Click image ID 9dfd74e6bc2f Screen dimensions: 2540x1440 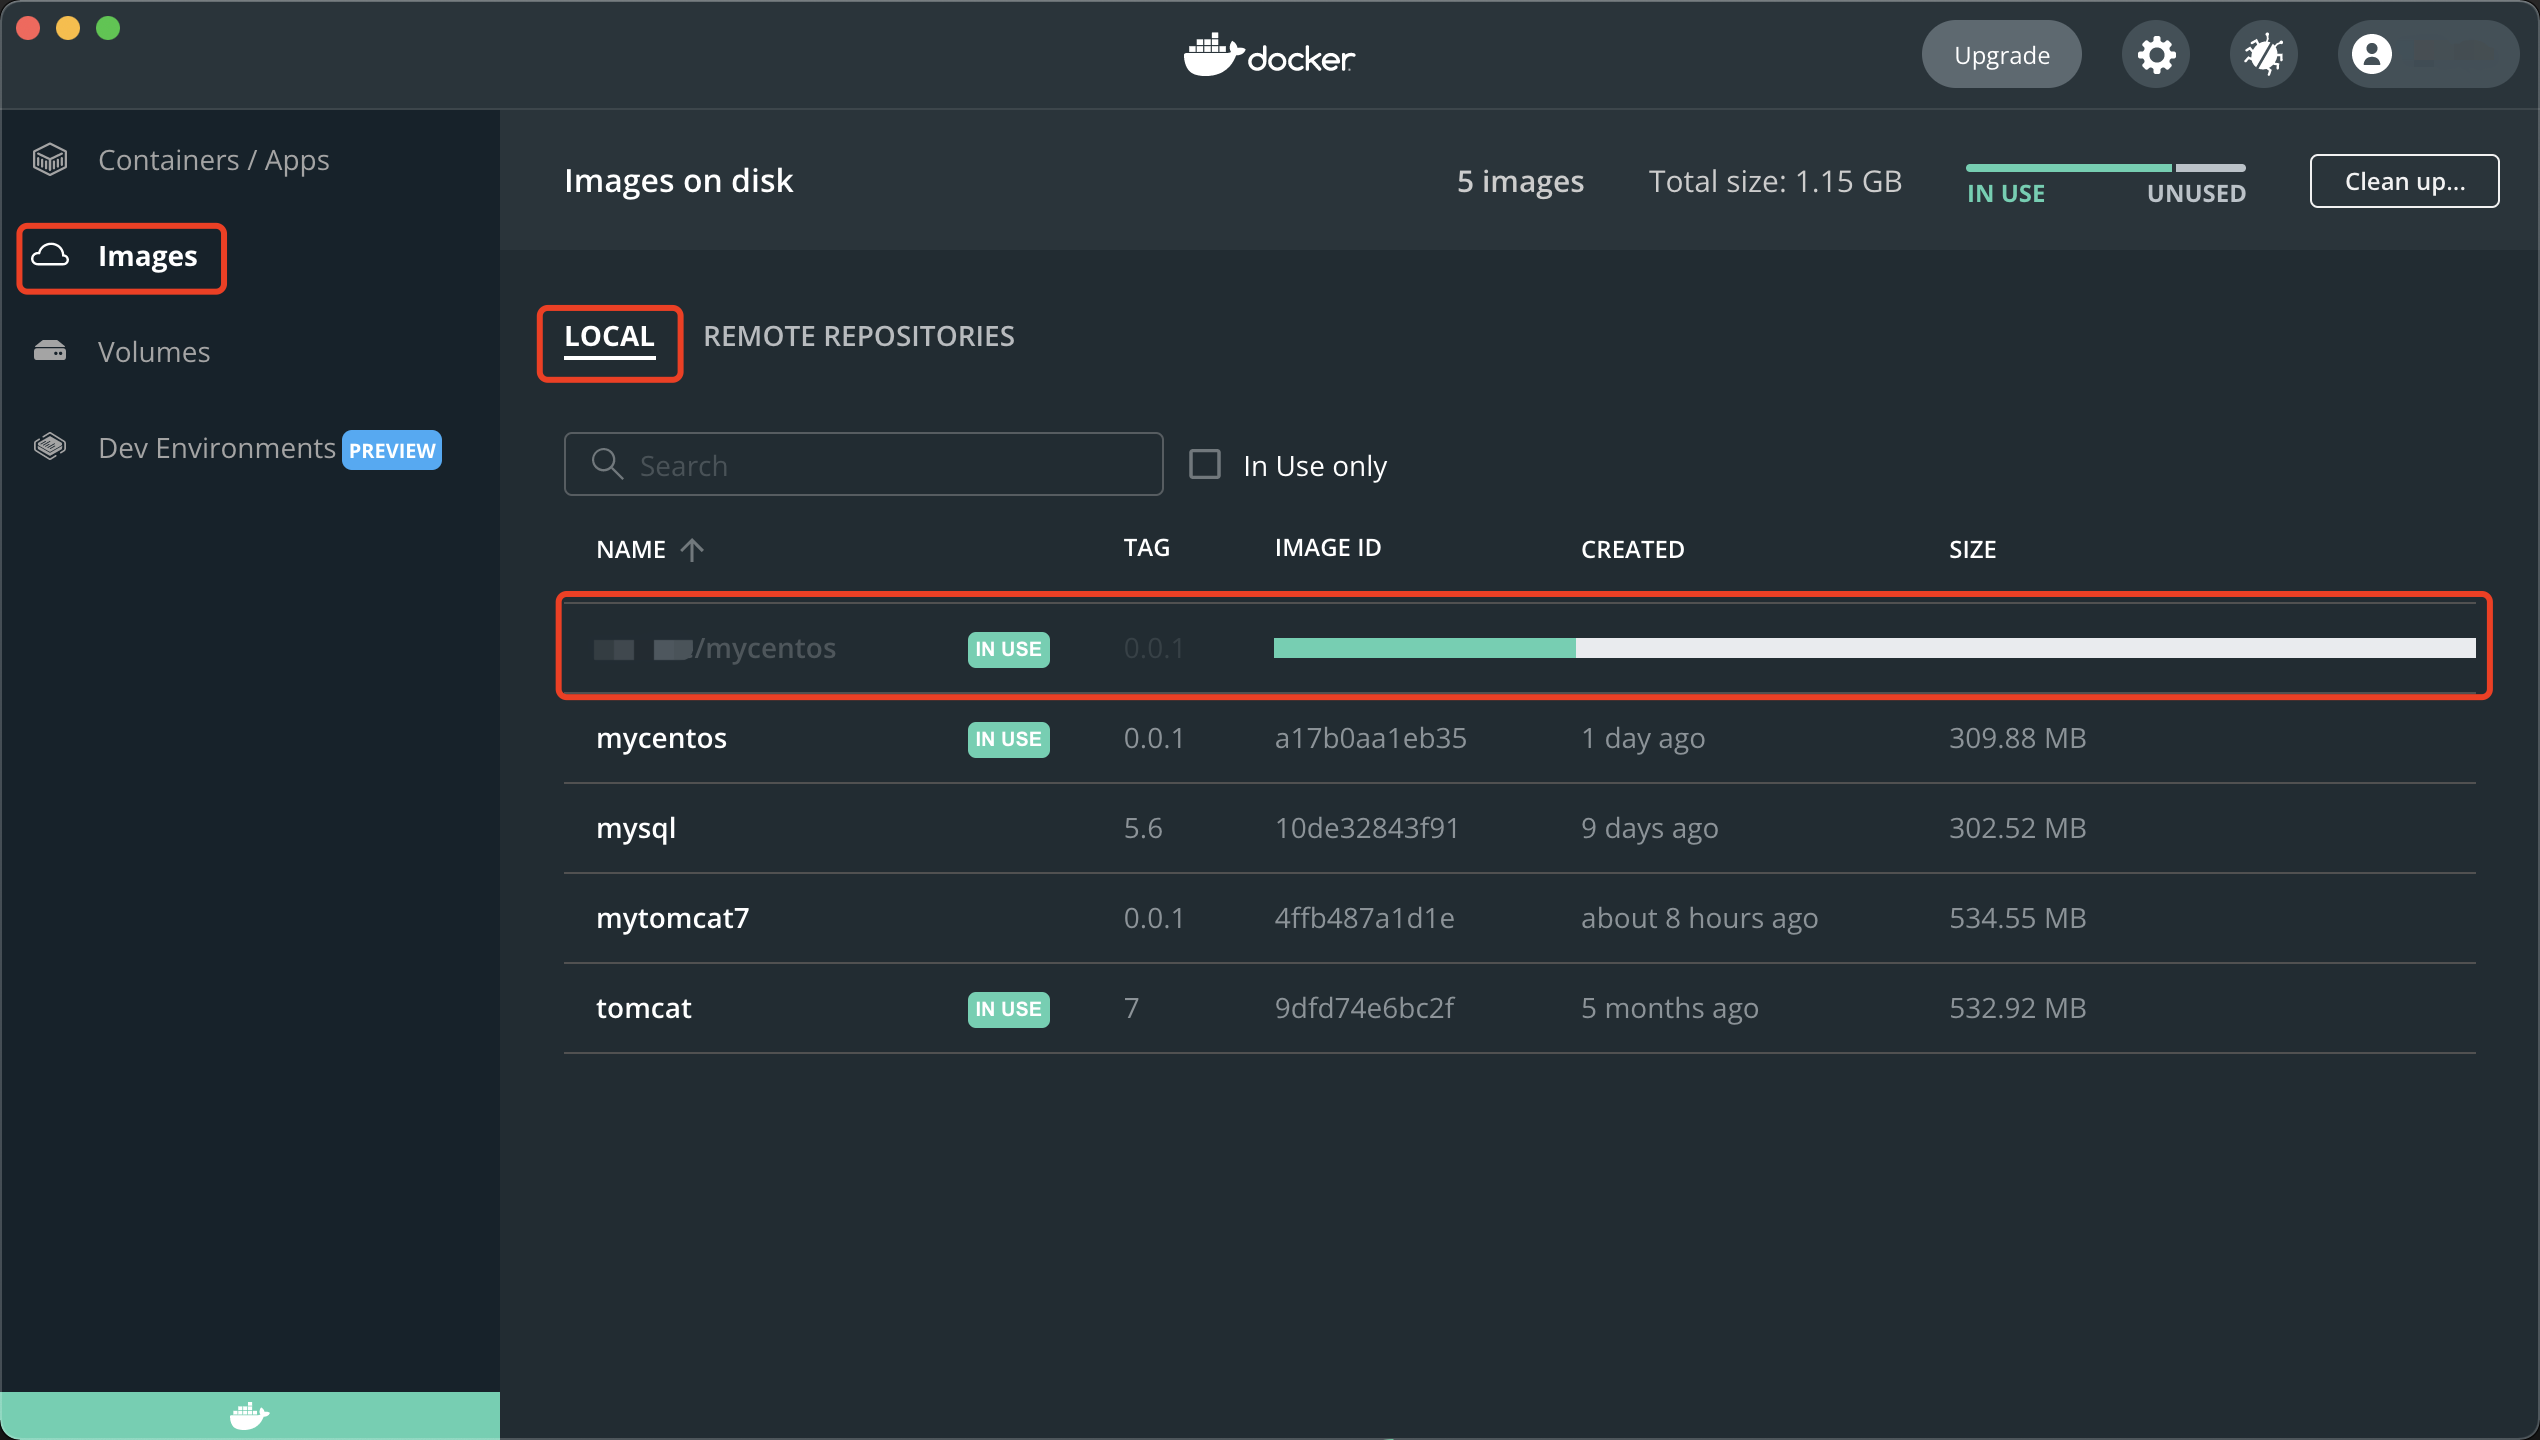(1364, 1008)
